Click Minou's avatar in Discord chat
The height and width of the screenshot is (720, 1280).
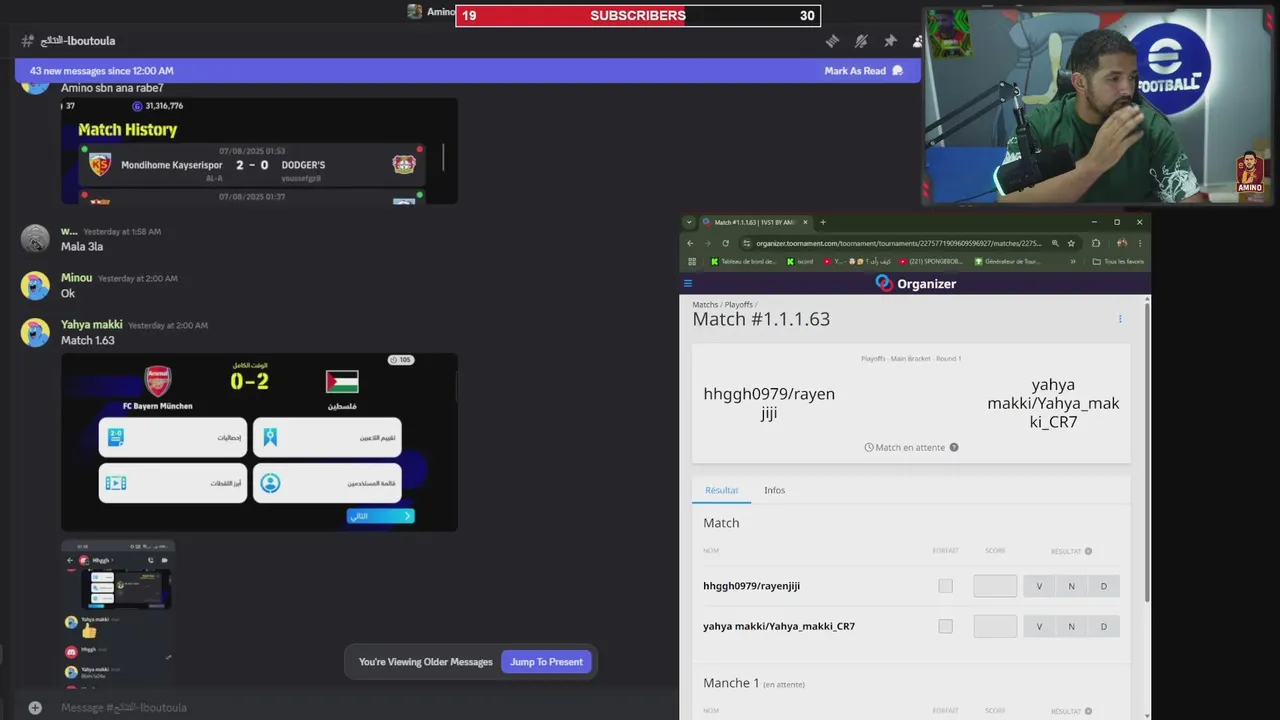[35, 285]
